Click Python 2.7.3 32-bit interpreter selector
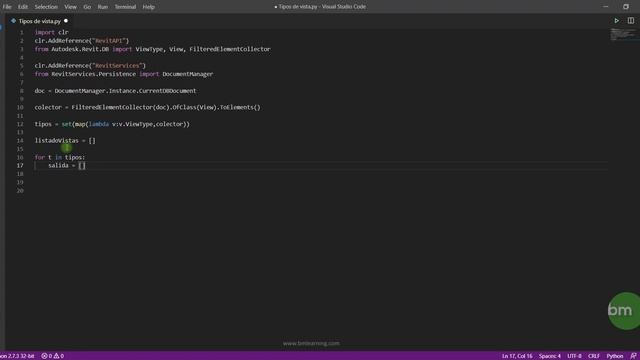This screenshot has height=360, width=640. (17, 356)
